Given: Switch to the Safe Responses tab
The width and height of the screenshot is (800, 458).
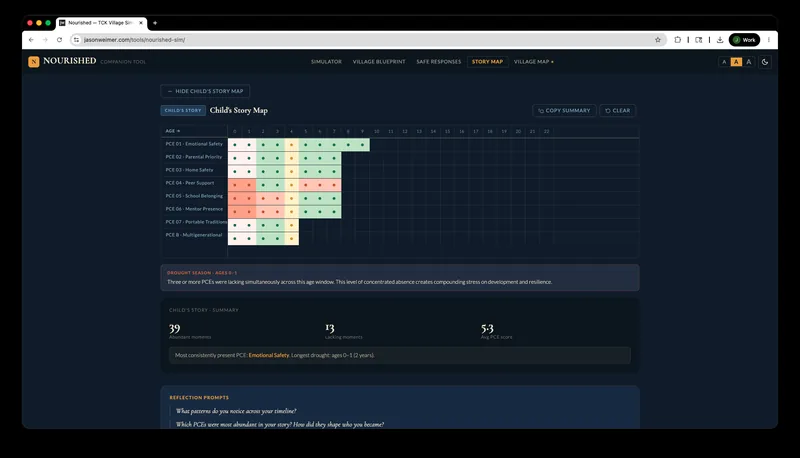Looking at the screenshot, I should 439,62.
